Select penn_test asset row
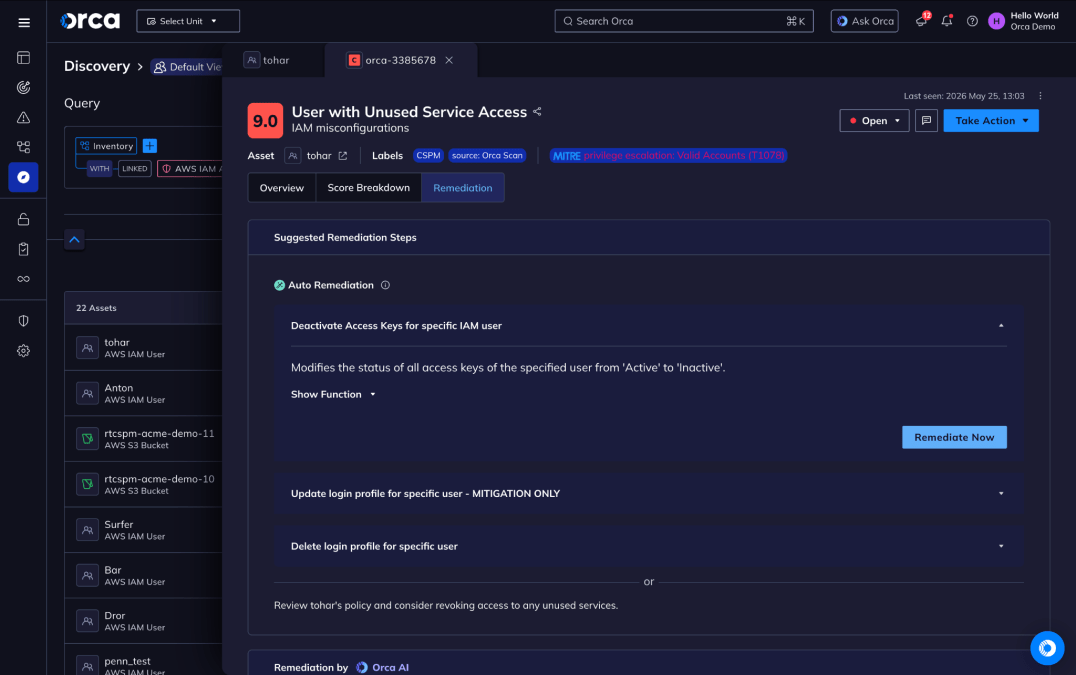The image size is (1076, 675). click(x=143, y=662)
